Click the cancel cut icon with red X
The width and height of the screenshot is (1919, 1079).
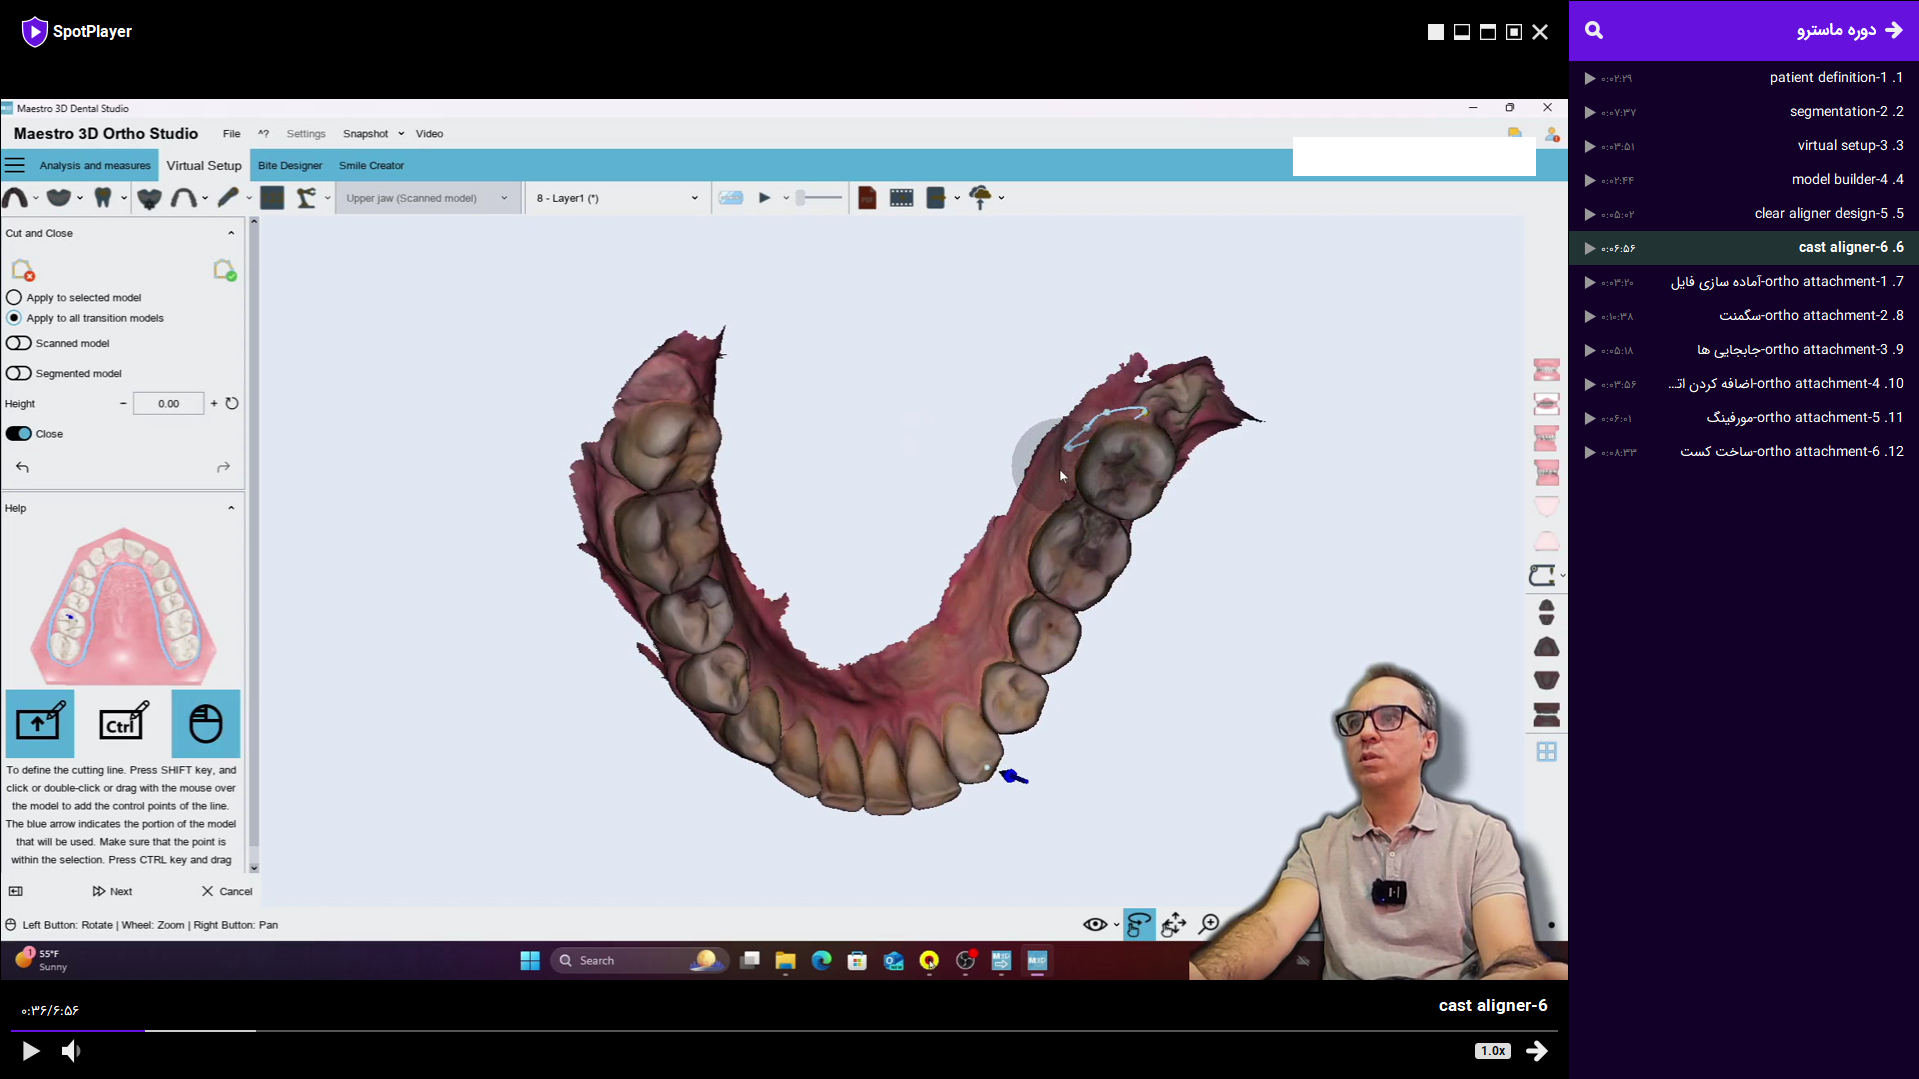pyautogui.click(x=23, y=270)
